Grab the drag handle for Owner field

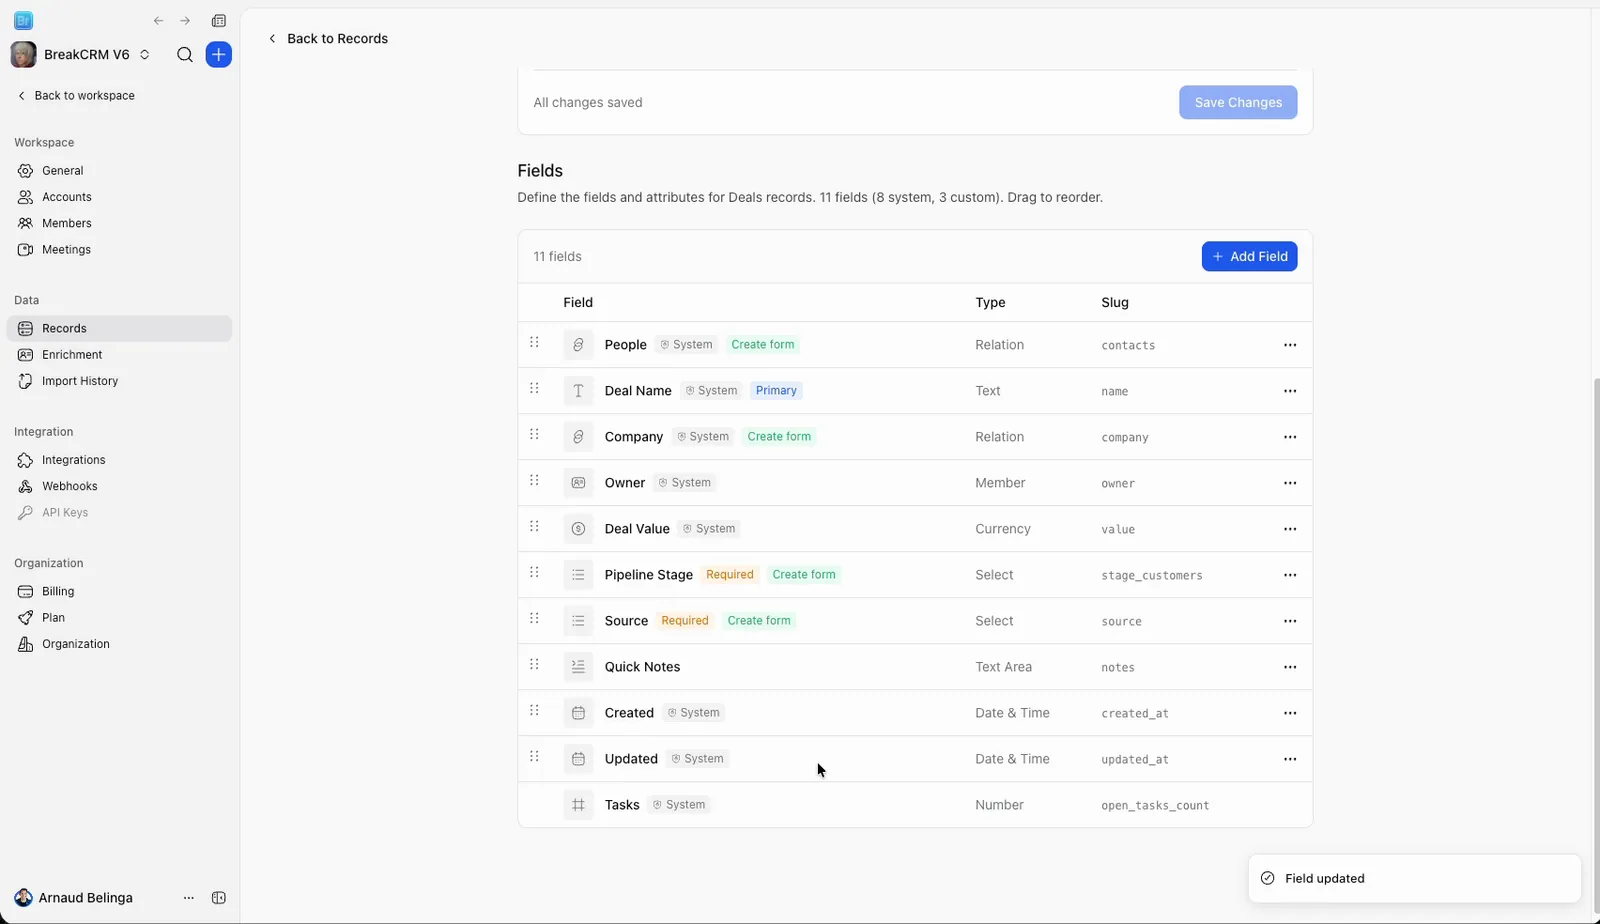(534, 481)
